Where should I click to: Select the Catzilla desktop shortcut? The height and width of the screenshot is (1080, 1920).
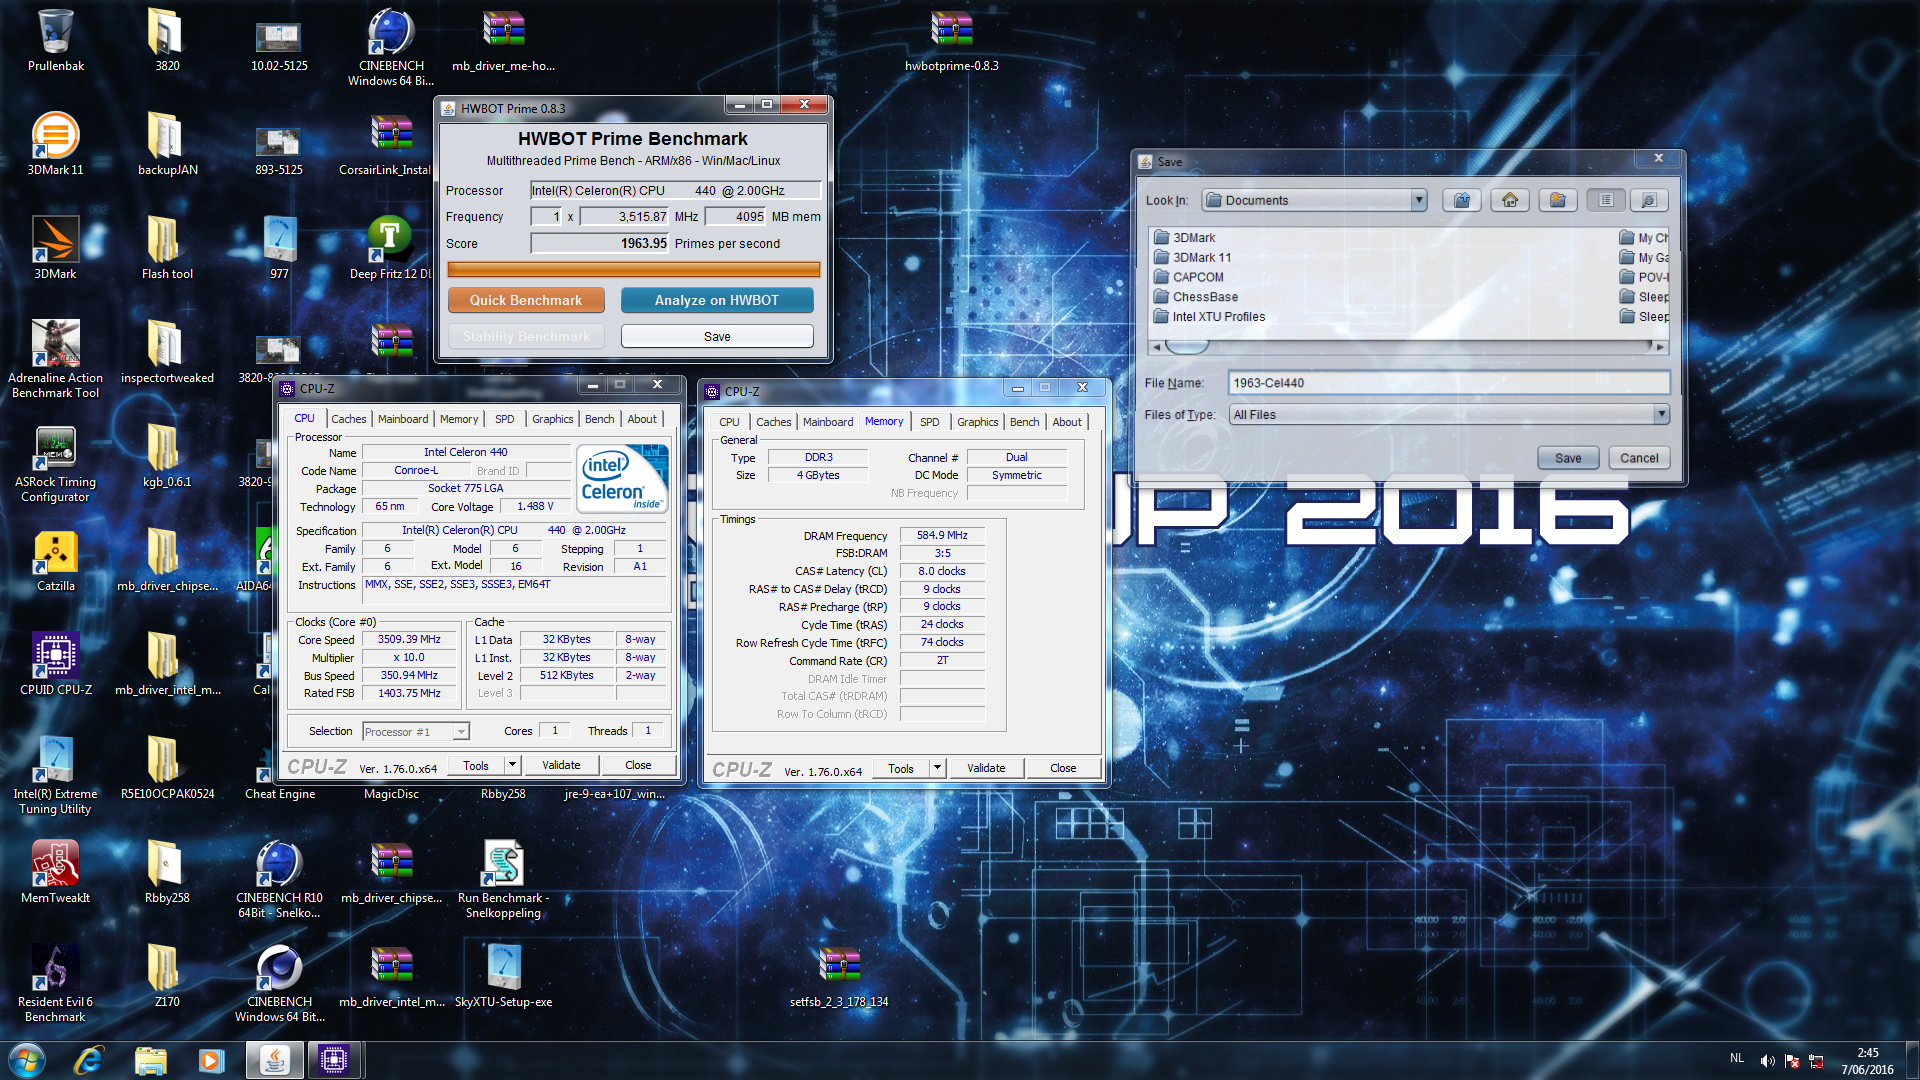pyautogui.click(x=56, y=561)
